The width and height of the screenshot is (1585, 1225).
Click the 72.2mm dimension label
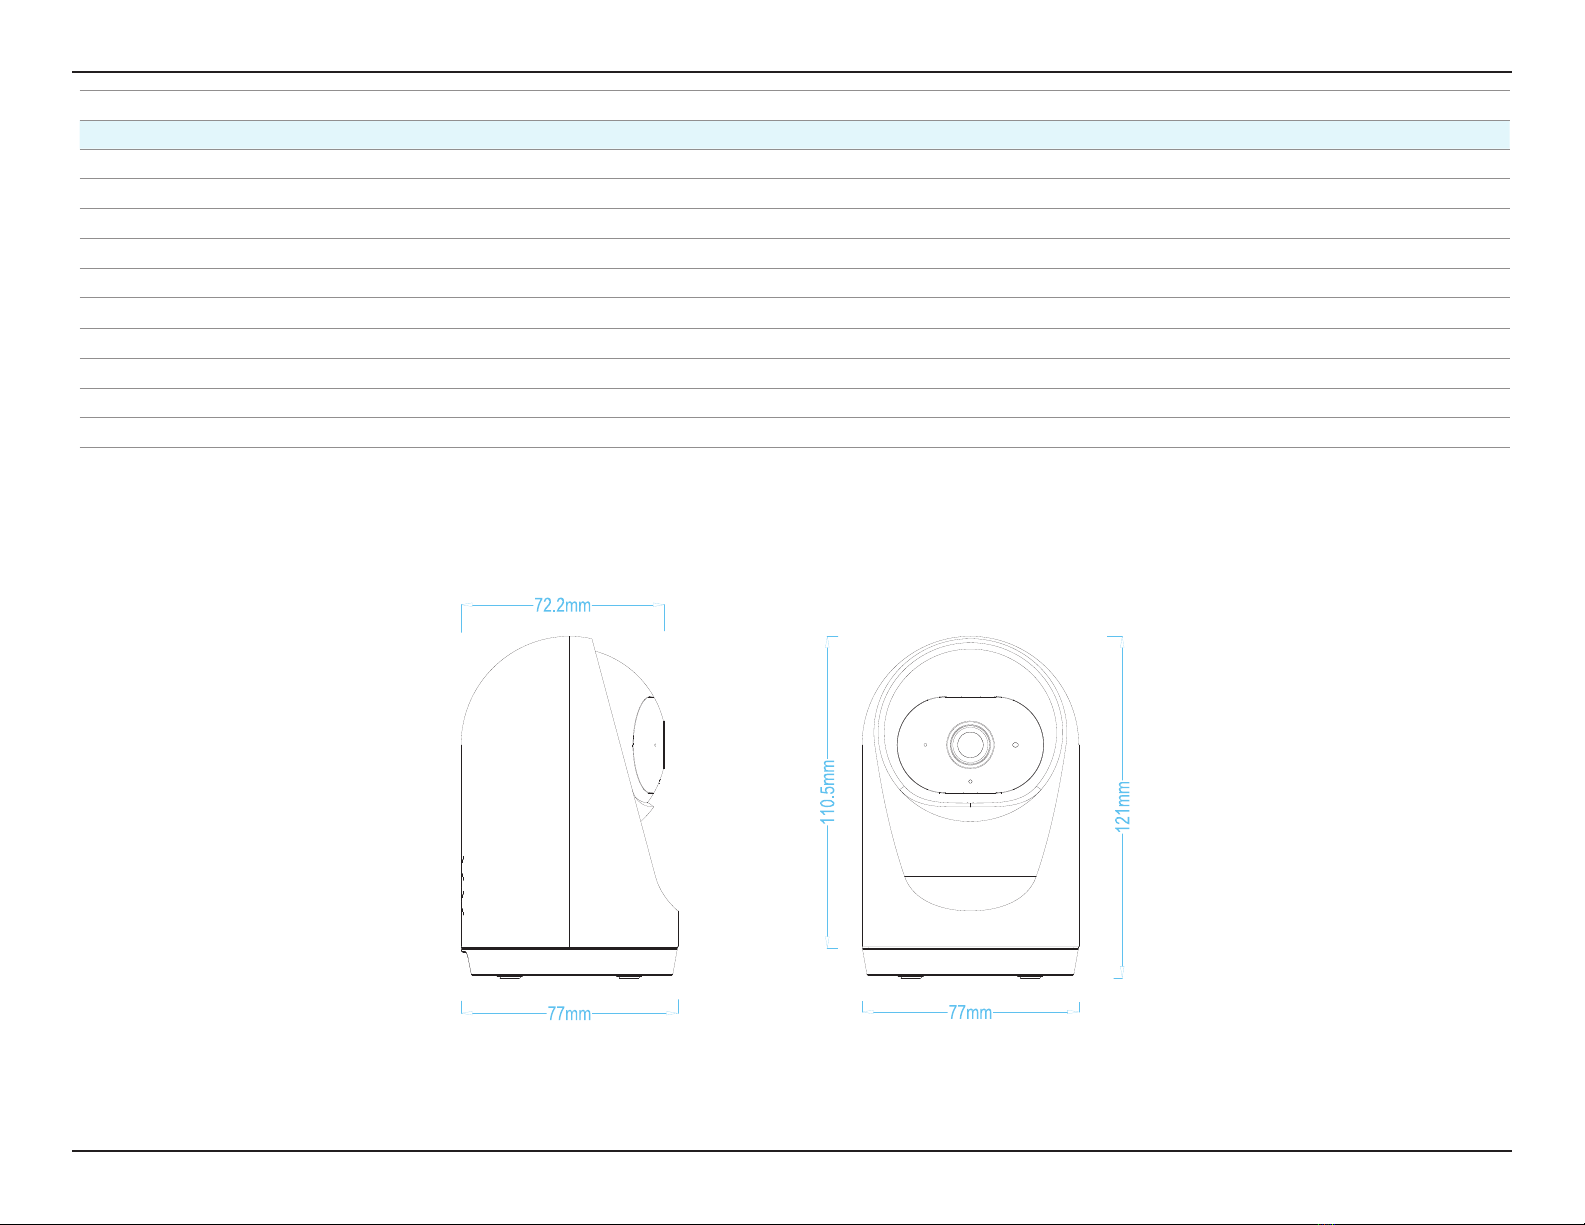(x=562, y=605)
